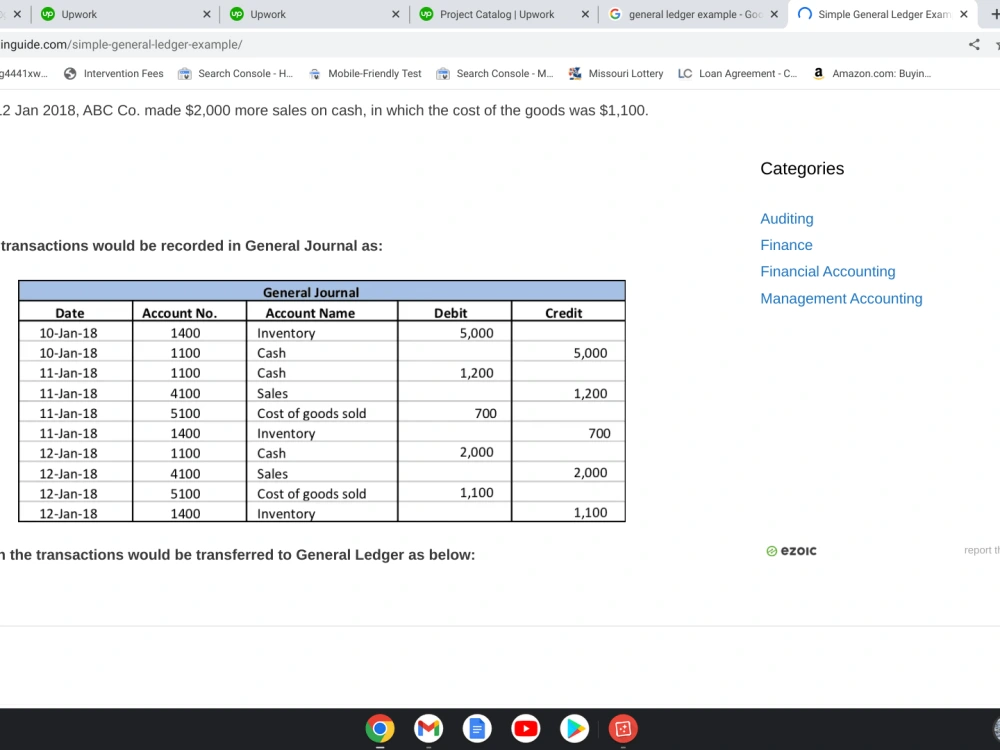Open the Finance category link

click(786, 245)
